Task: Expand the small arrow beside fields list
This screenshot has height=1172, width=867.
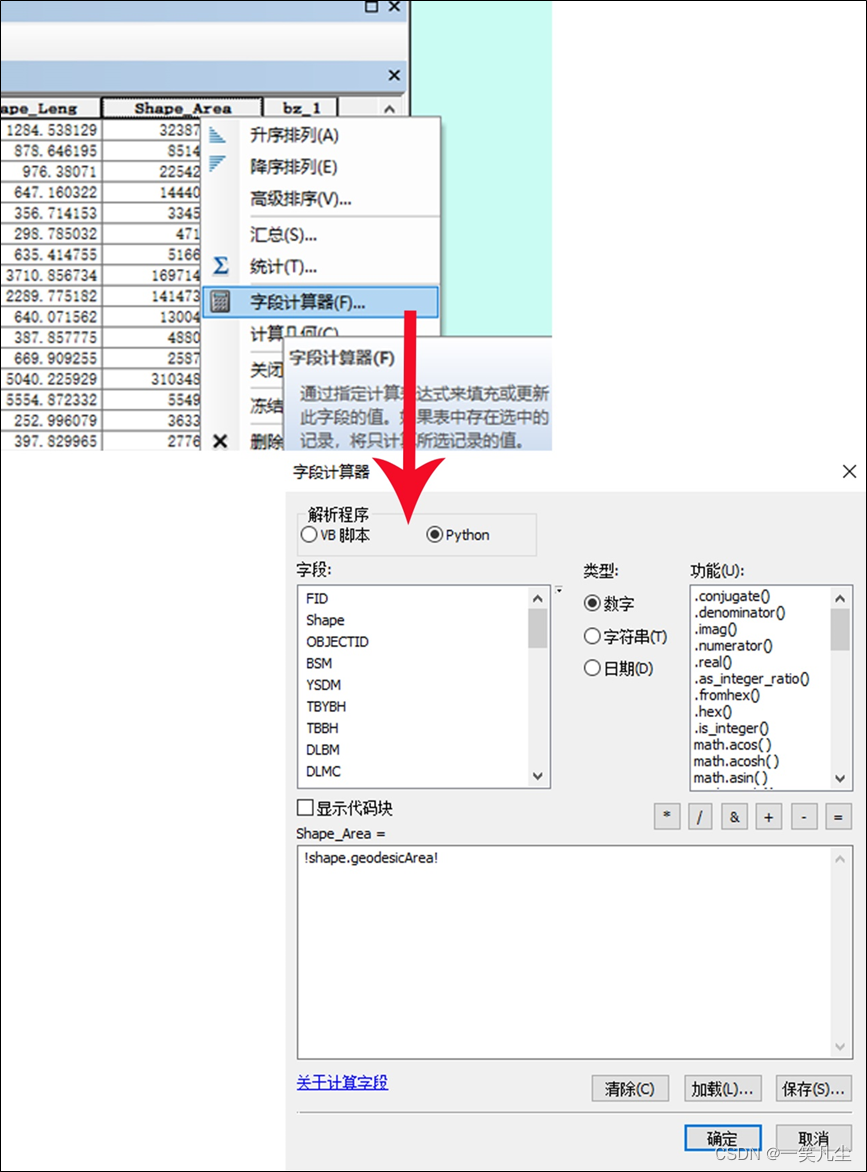Action: (559, 590)
